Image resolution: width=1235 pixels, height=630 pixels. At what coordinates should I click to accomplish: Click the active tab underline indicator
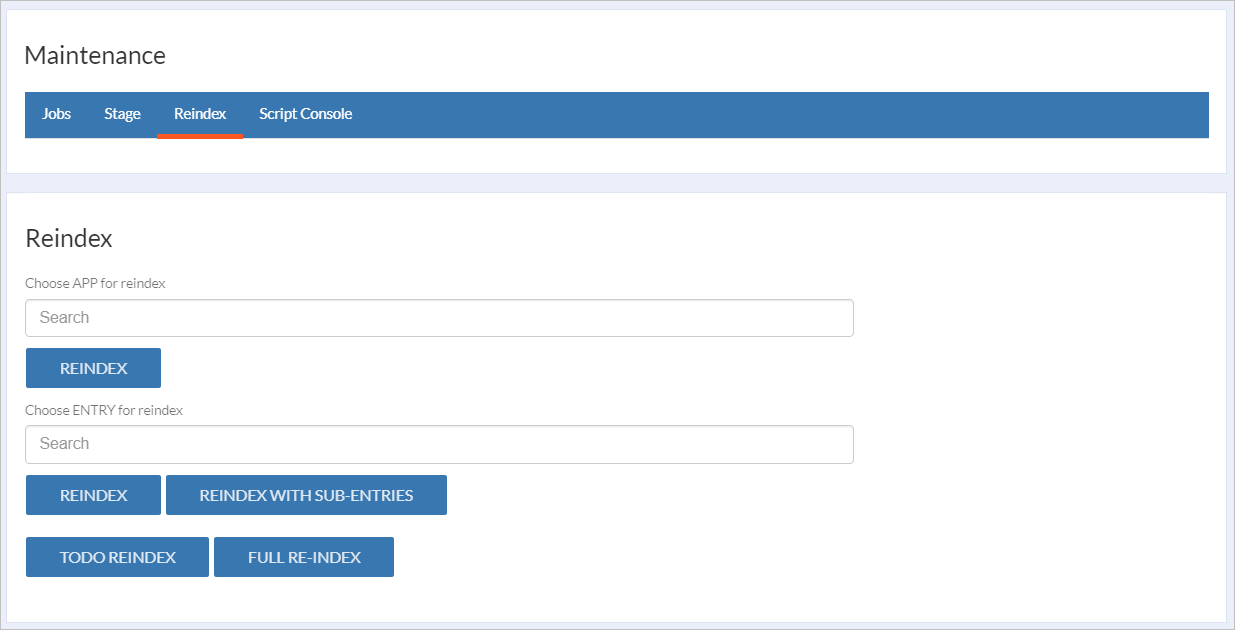(199, 133)
